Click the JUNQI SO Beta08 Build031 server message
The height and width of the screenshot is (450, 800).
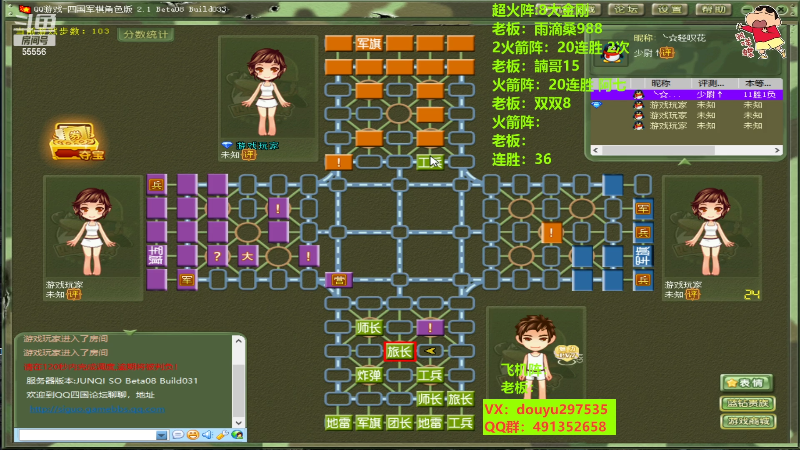pyautogui.click(x=112, y=381)
